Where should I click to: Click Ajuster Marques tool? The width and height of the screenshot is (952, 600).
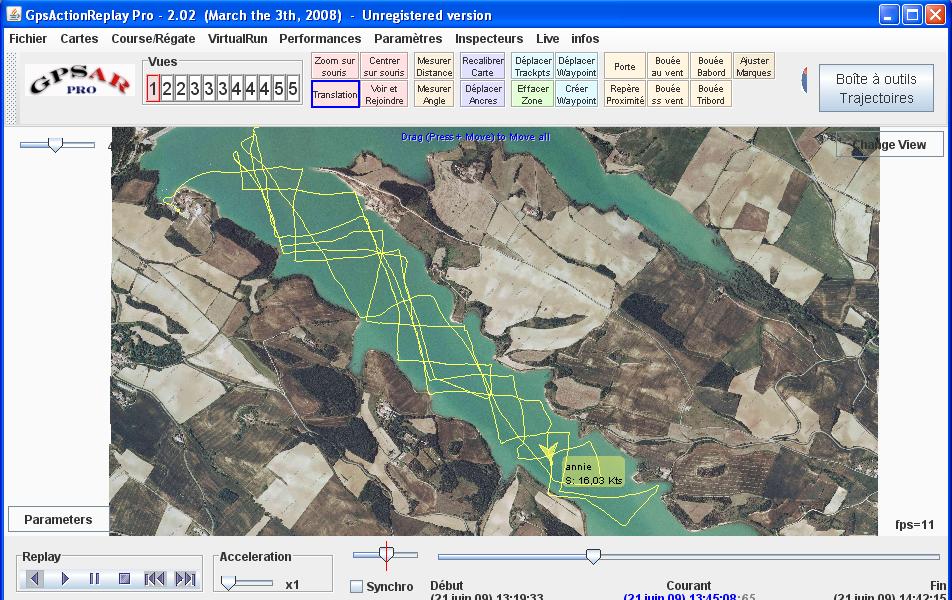[754, 66]
